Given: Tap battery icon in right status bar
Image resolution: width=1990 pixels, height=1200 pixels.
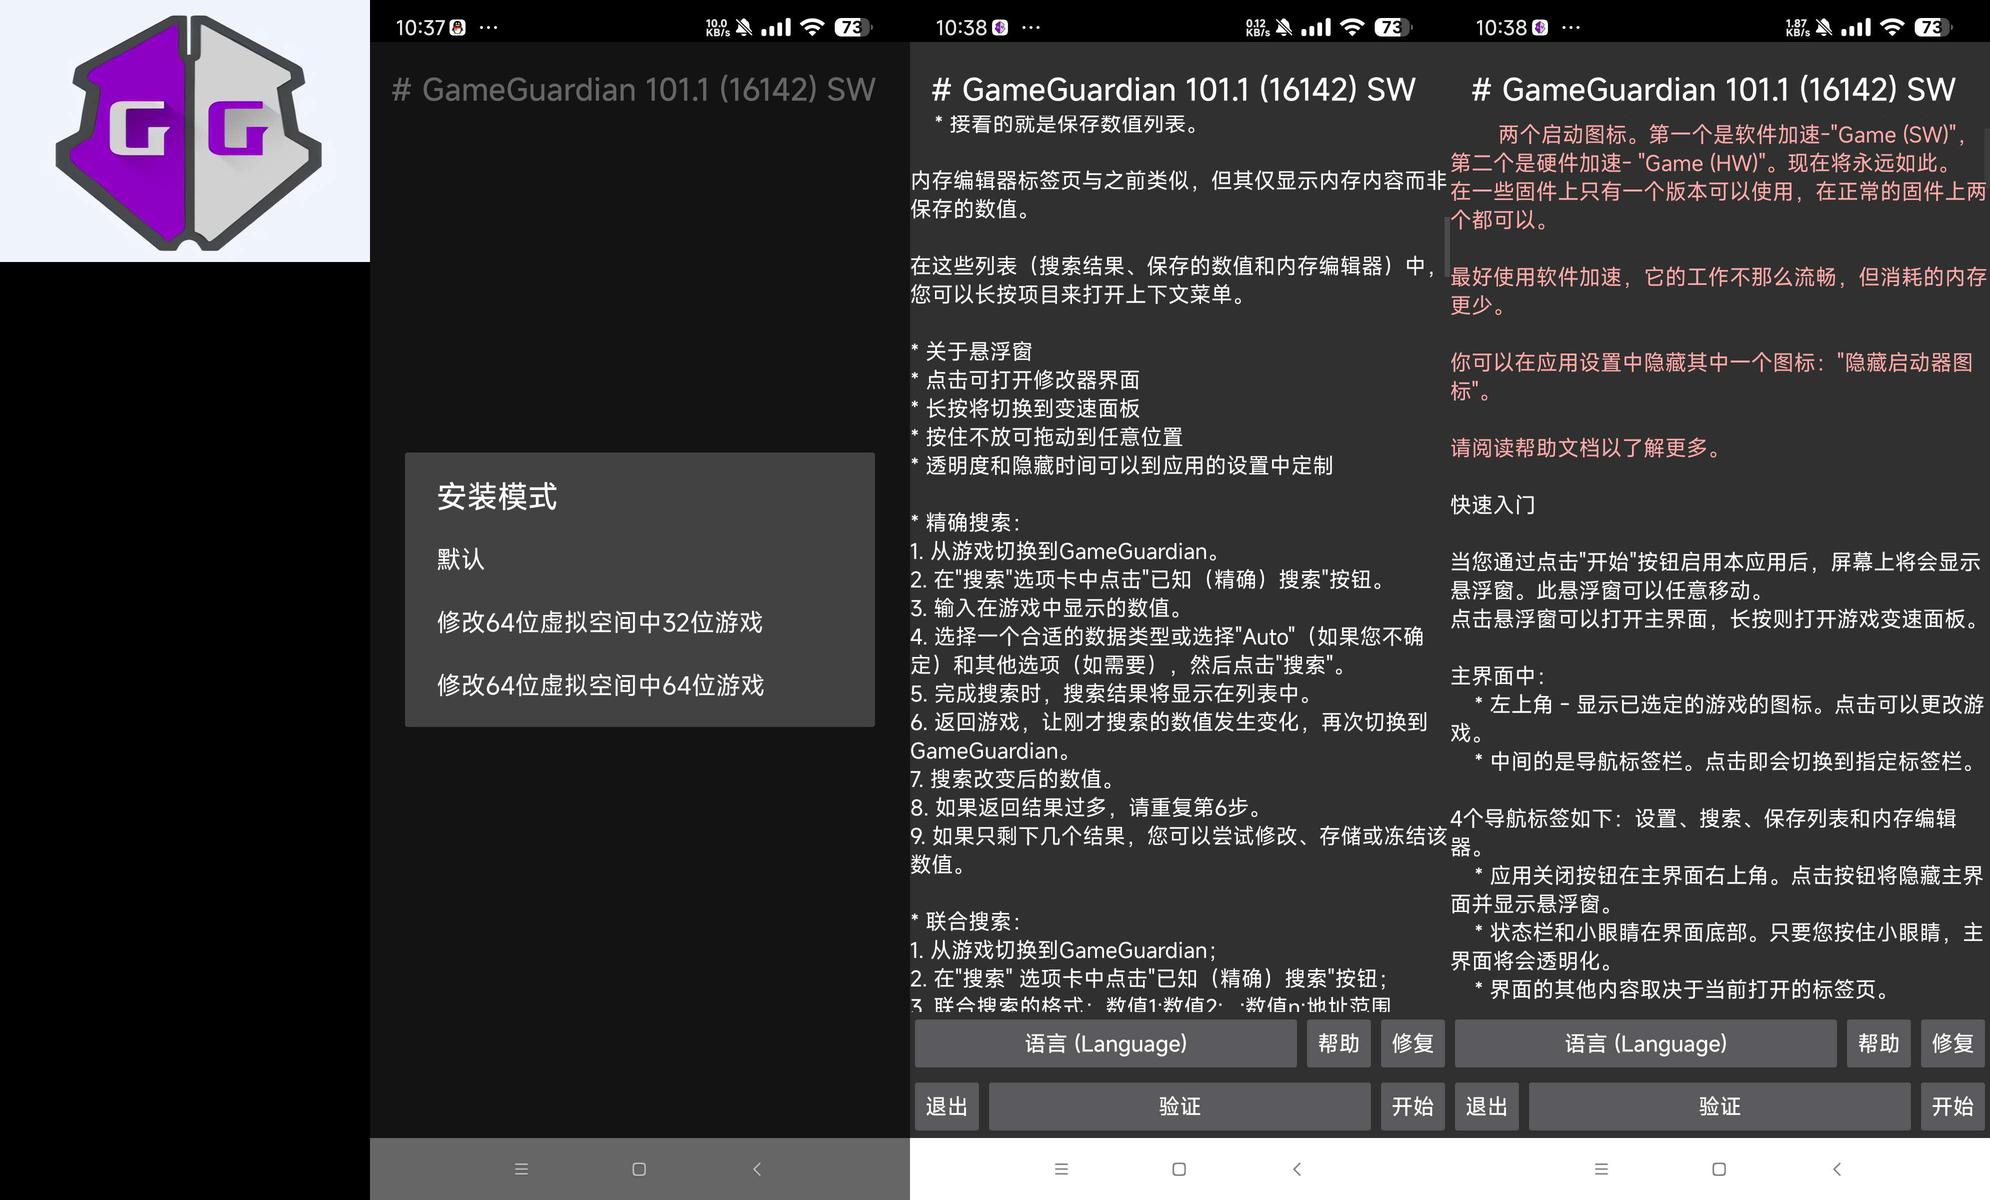Looking at the screenshot, I should pos(1933,28).
